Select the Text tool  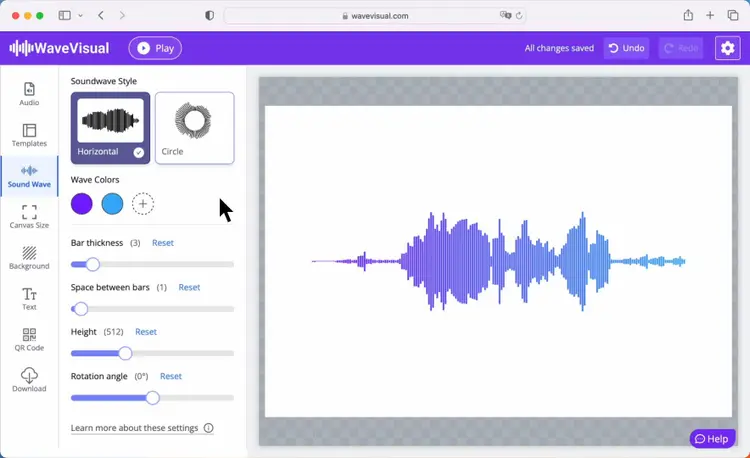[29, 299]
